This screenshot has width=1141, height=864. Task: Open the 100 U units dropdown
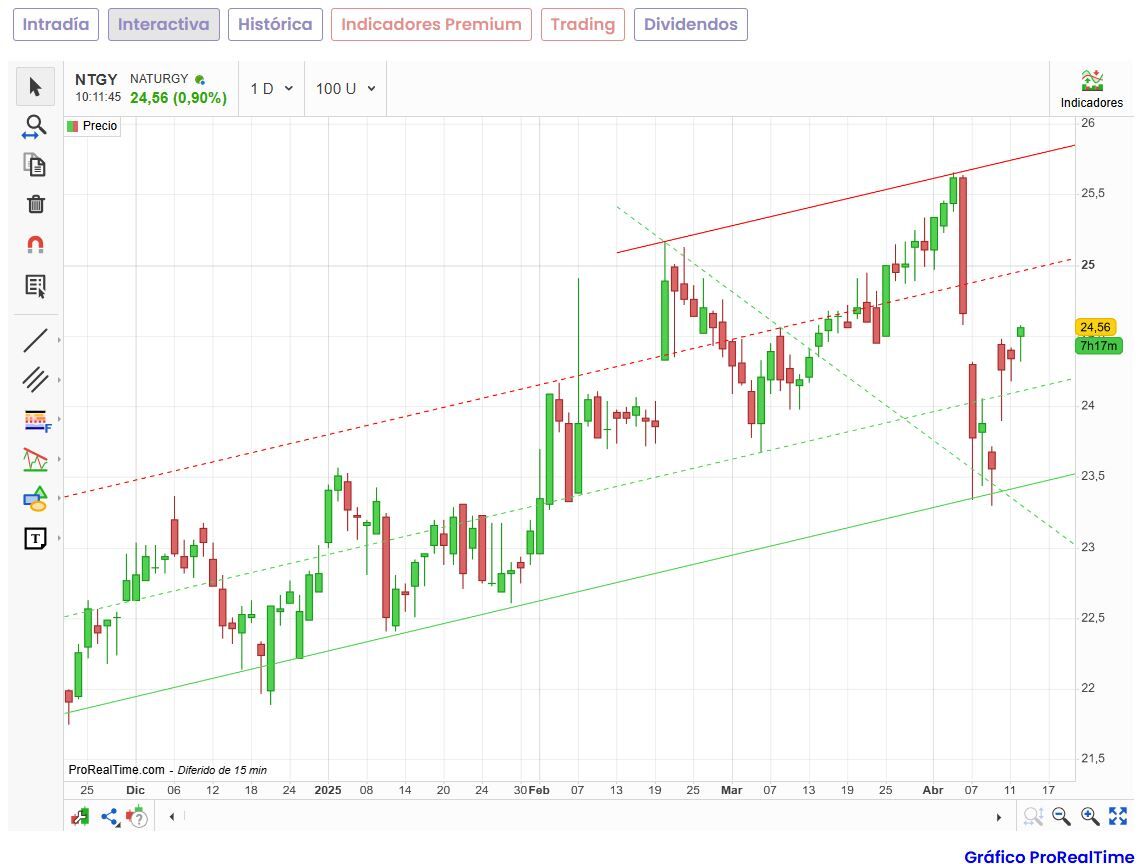(x=345, y=89)
